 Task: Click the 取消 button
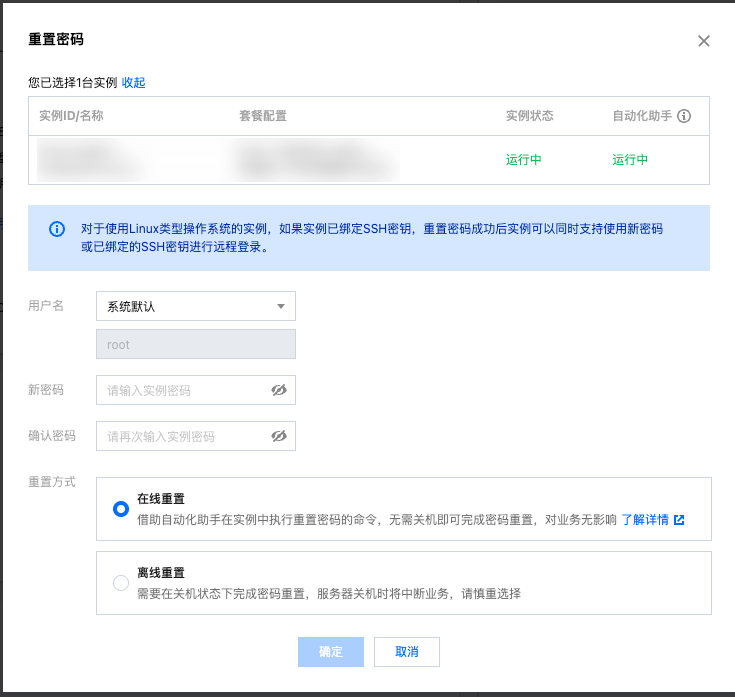[407, 652]
